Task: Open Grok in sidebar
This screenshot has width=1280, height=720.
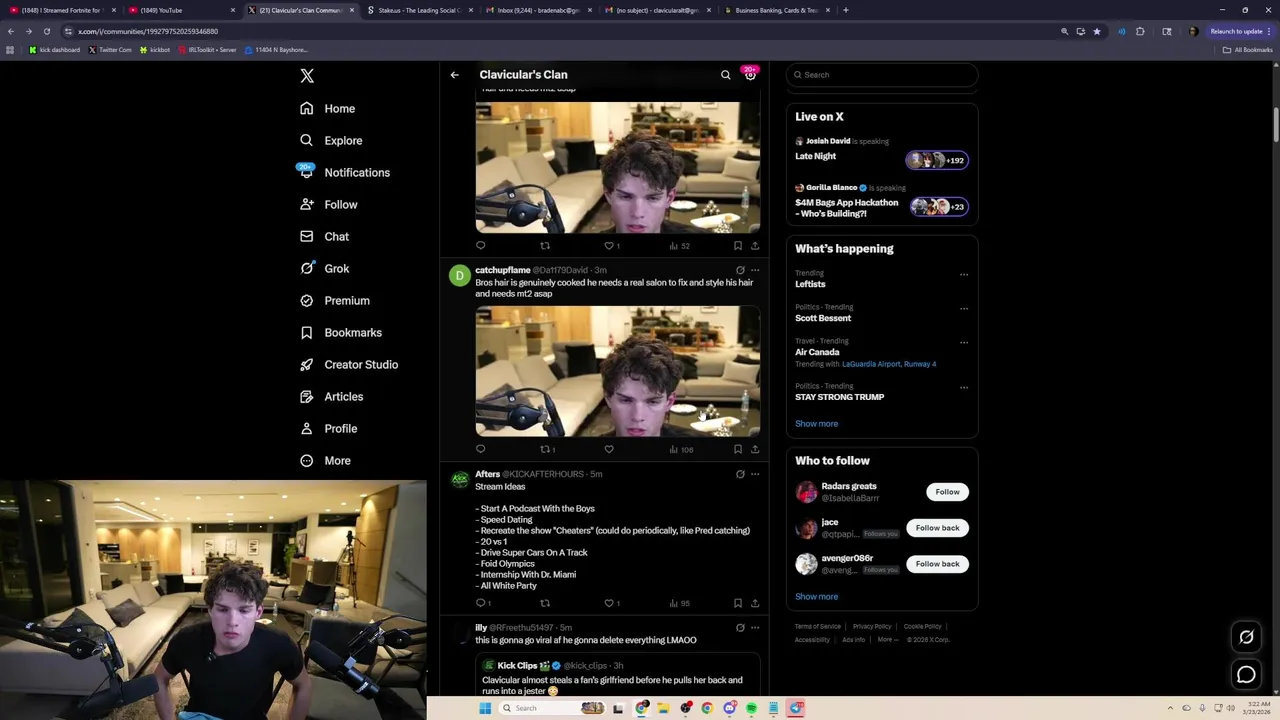Action: point(324,268)
